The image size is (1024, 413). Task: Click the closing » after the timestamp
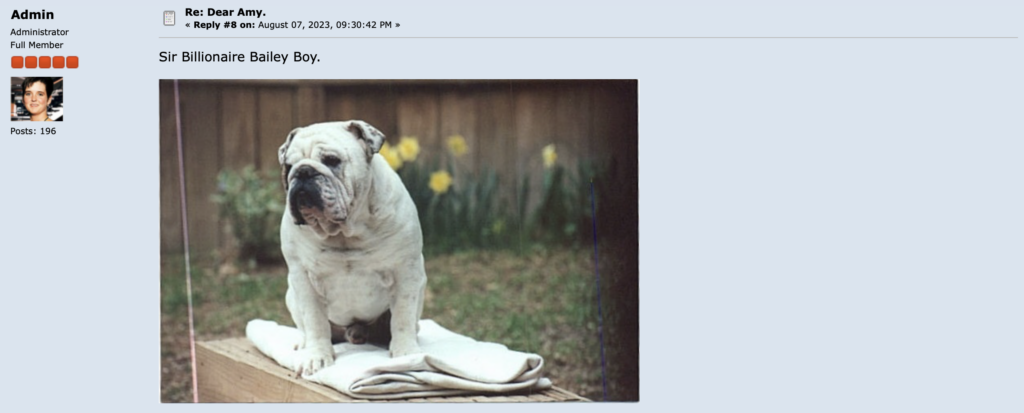tap(398, 25)
